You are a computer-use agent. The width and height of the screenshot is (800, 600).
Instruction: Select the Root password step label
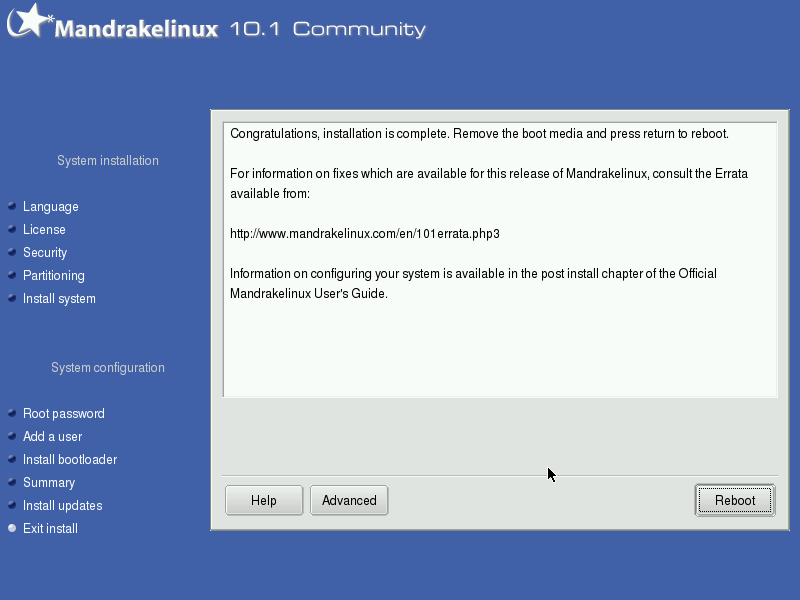pos(64,413)
